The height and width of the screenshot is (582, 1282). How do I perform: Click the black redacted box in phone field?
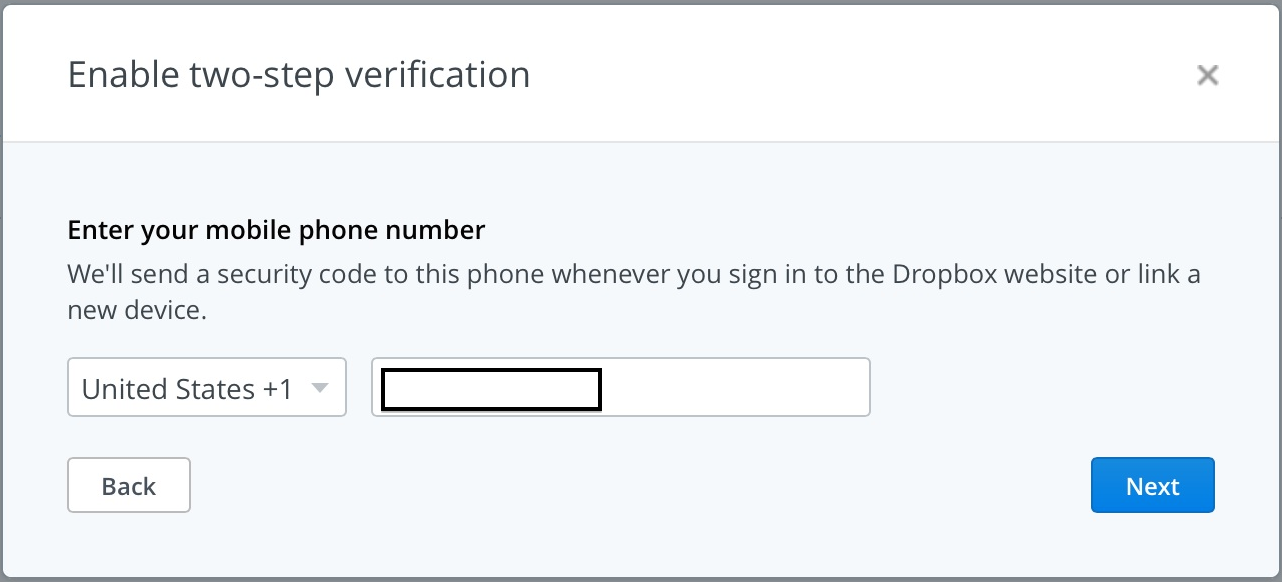[491, 390]
